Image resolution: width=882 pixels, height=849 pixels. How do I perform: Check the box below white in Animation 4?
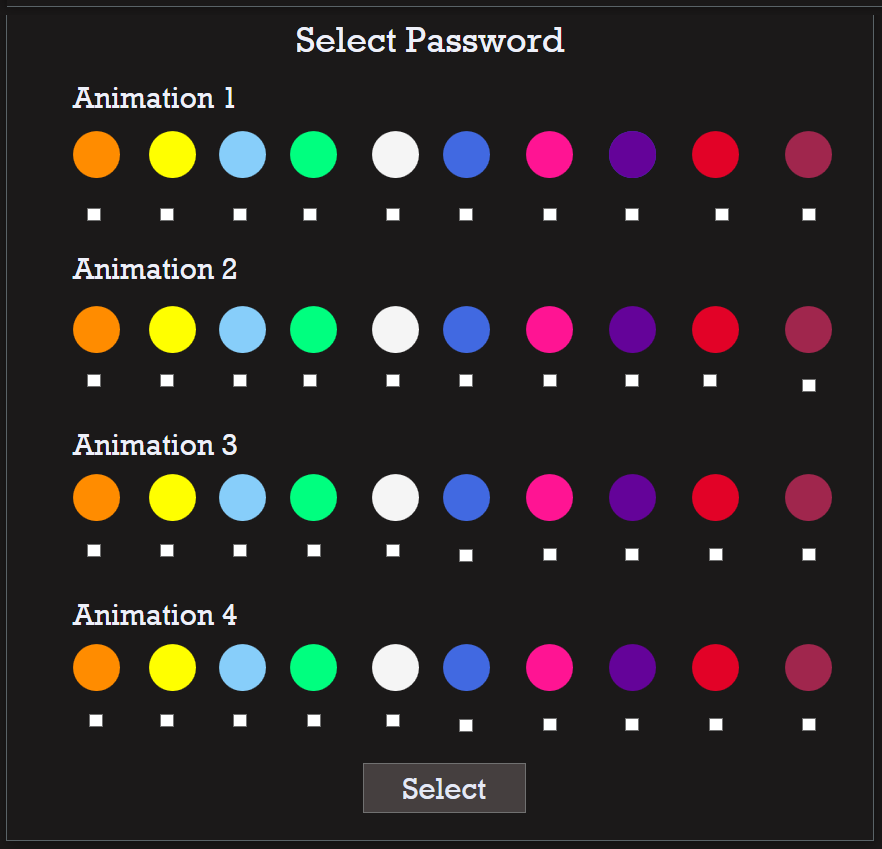click(393, 720)
